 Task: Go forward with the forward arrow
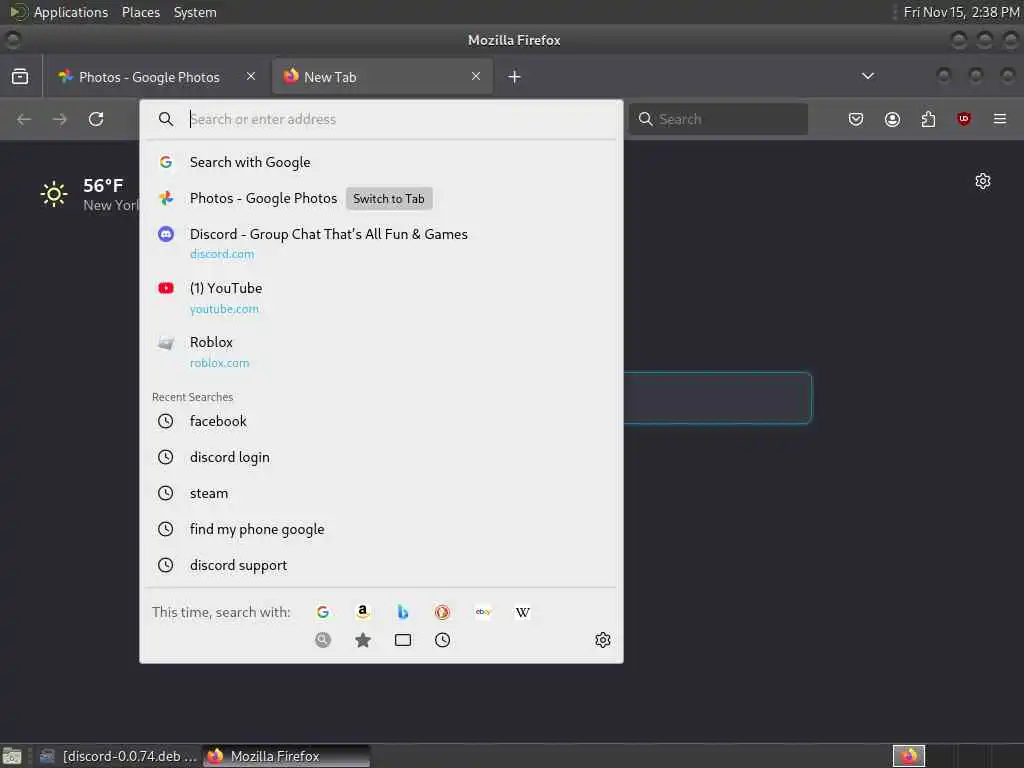point(59,120)
